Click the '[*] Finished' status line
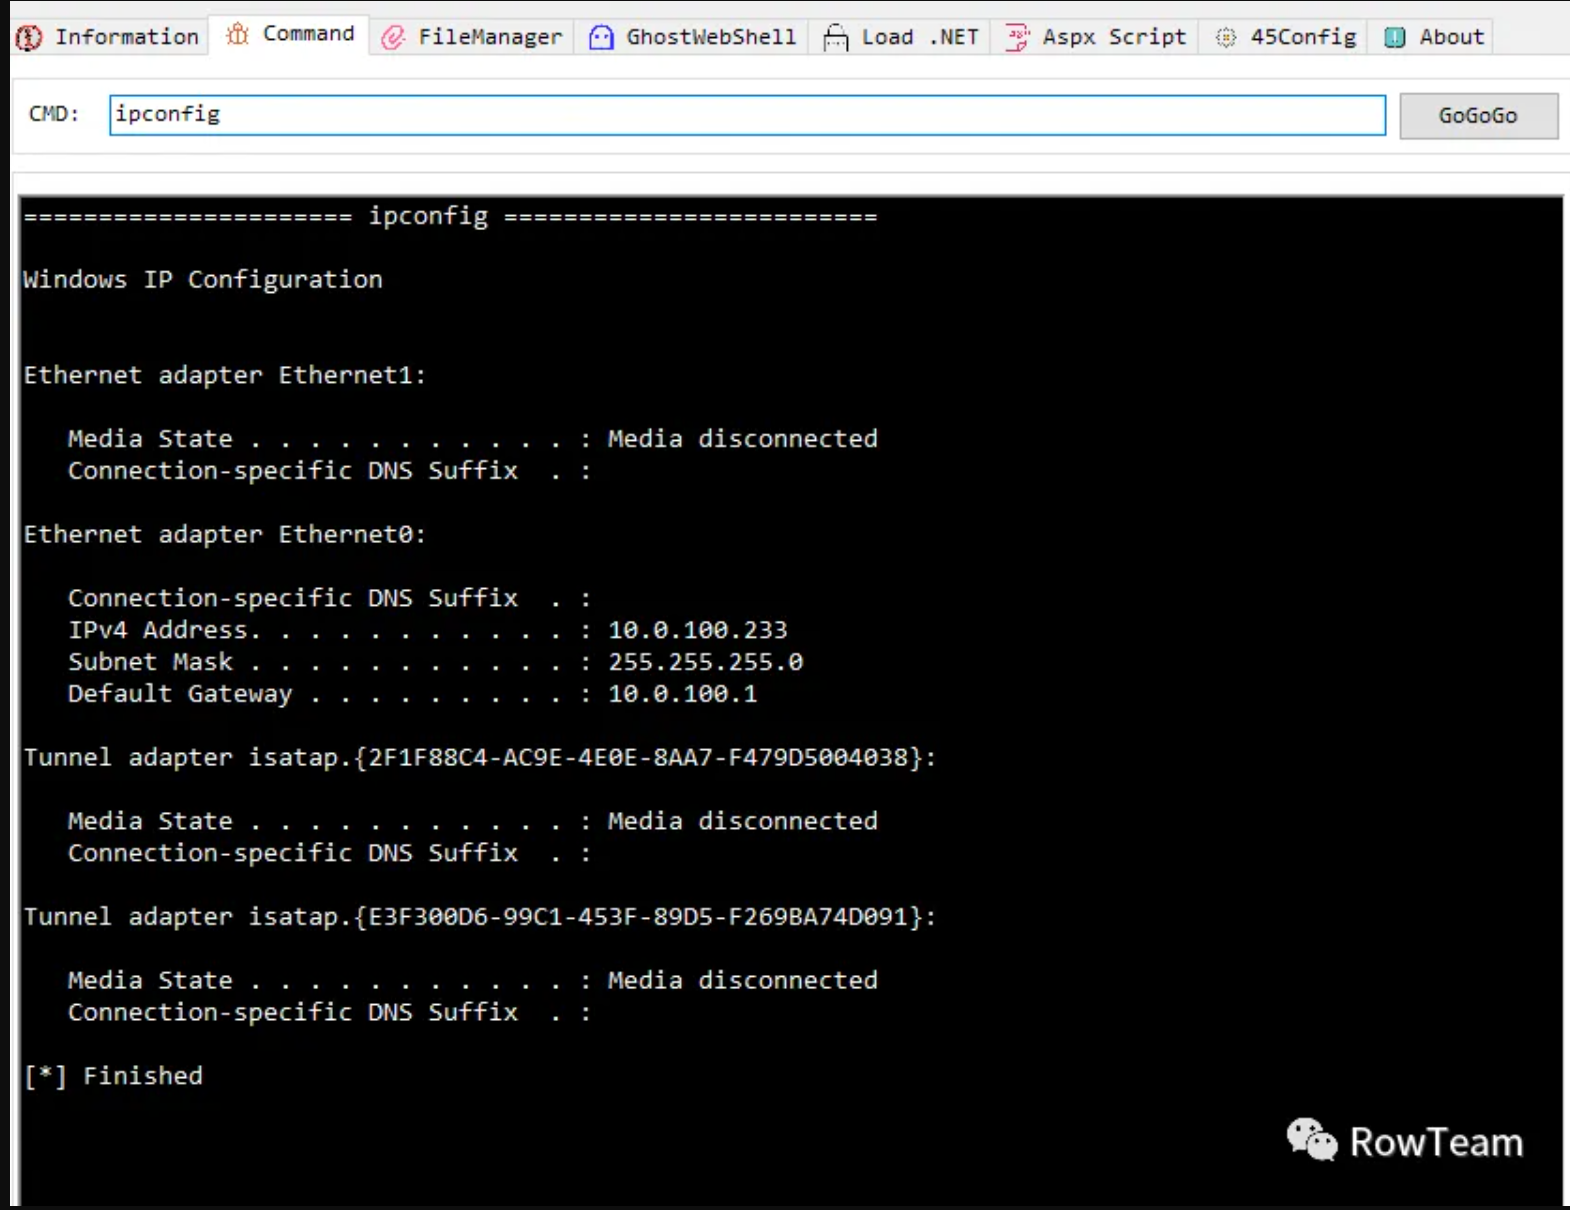The image size is (1570, 1210). [113, 1076]
